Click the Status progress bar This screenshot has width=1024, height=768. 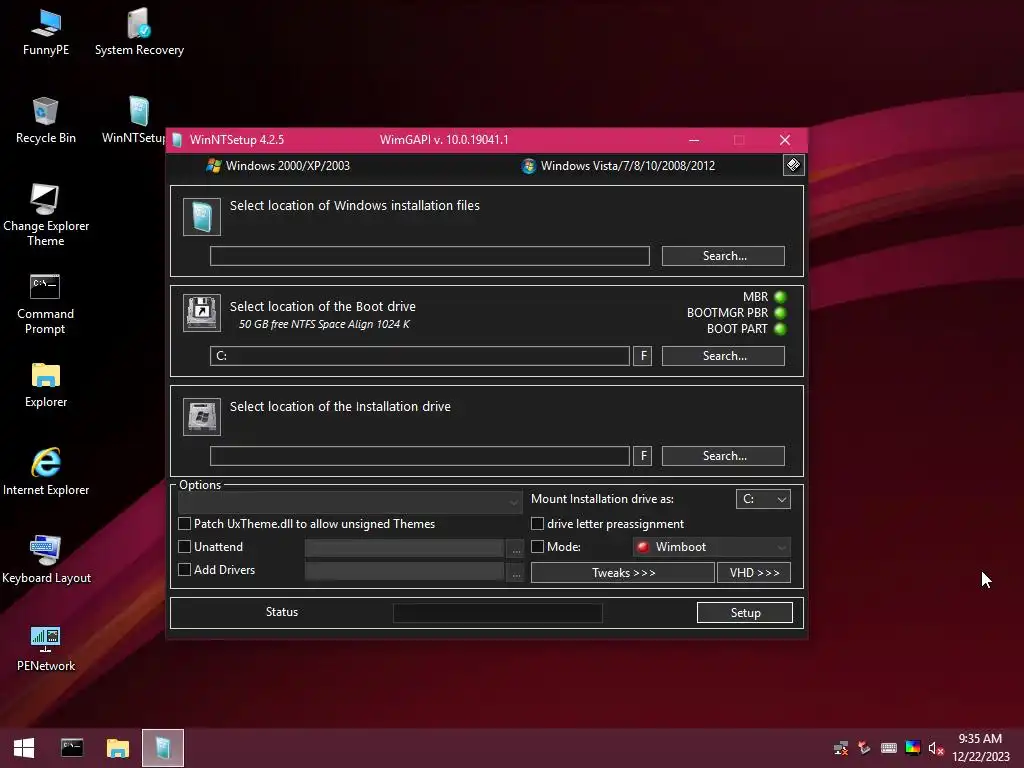point(498,613)
